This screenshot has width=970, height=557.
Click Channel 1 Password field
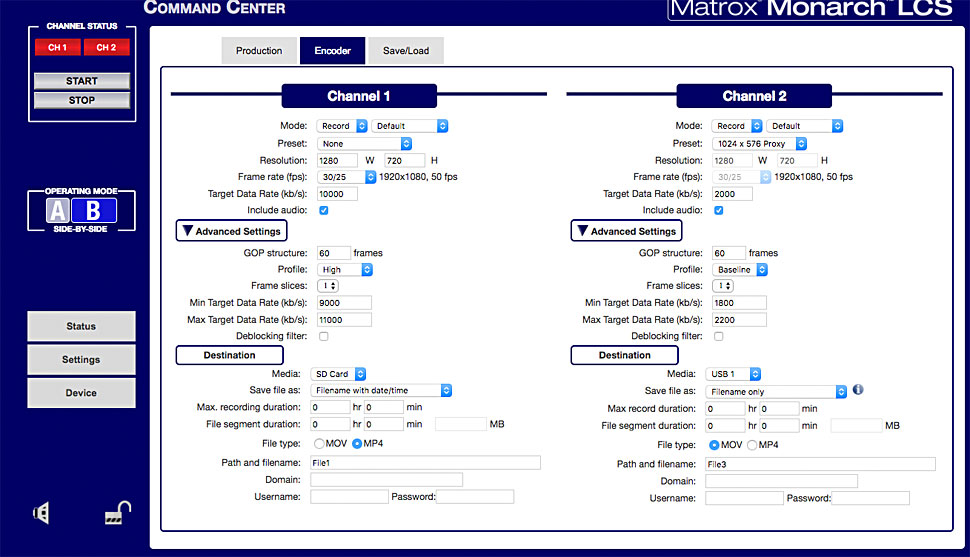click(475, 496)
